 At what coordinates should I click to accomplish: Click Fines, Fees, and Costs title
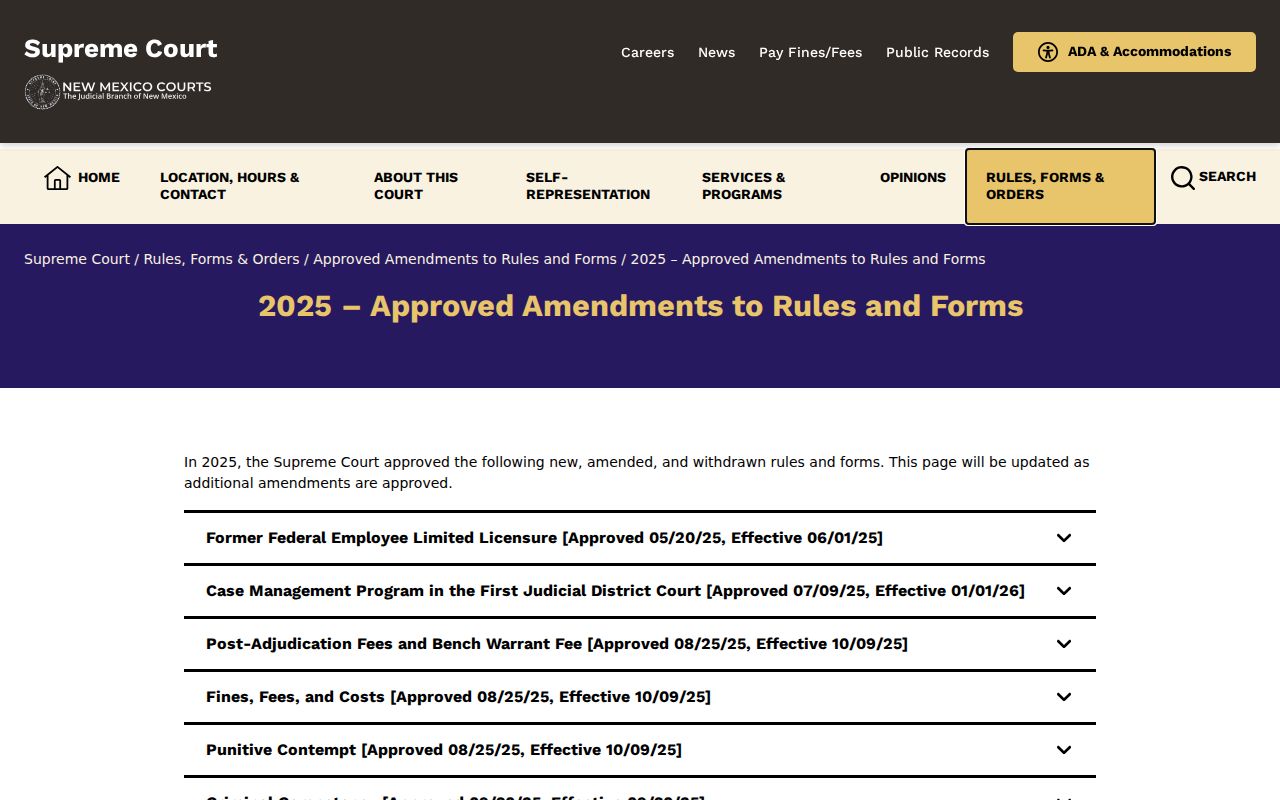pos(458,697)
